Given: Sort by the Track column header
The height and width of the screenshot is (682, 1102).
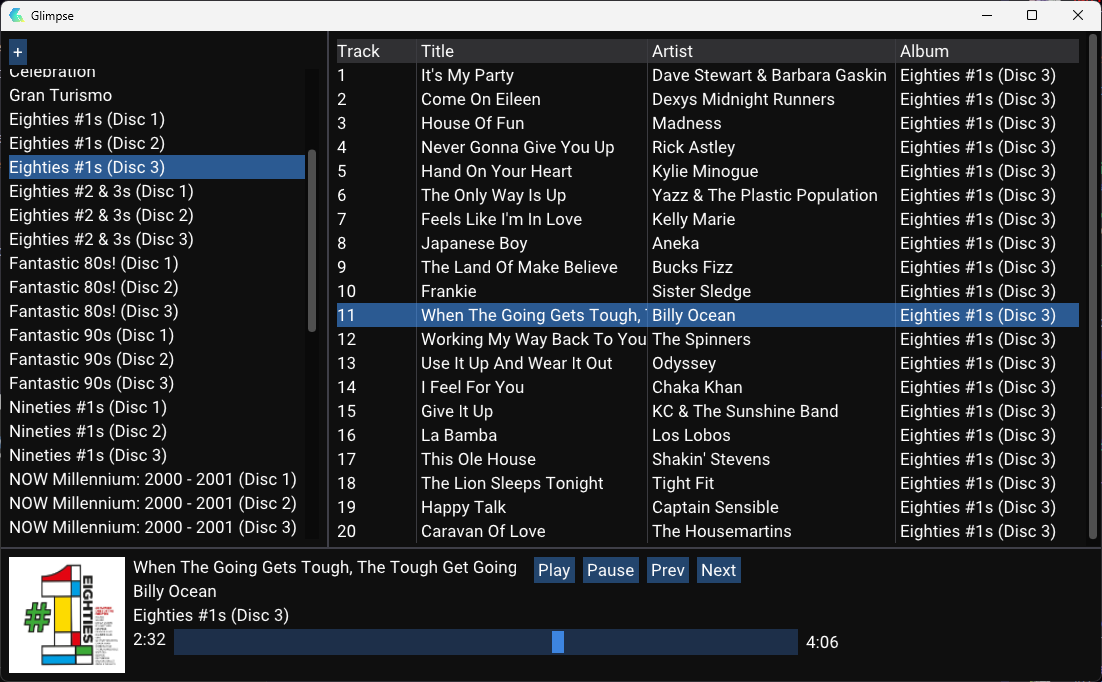Looking at the screenshot, I should tap(376, 51).
